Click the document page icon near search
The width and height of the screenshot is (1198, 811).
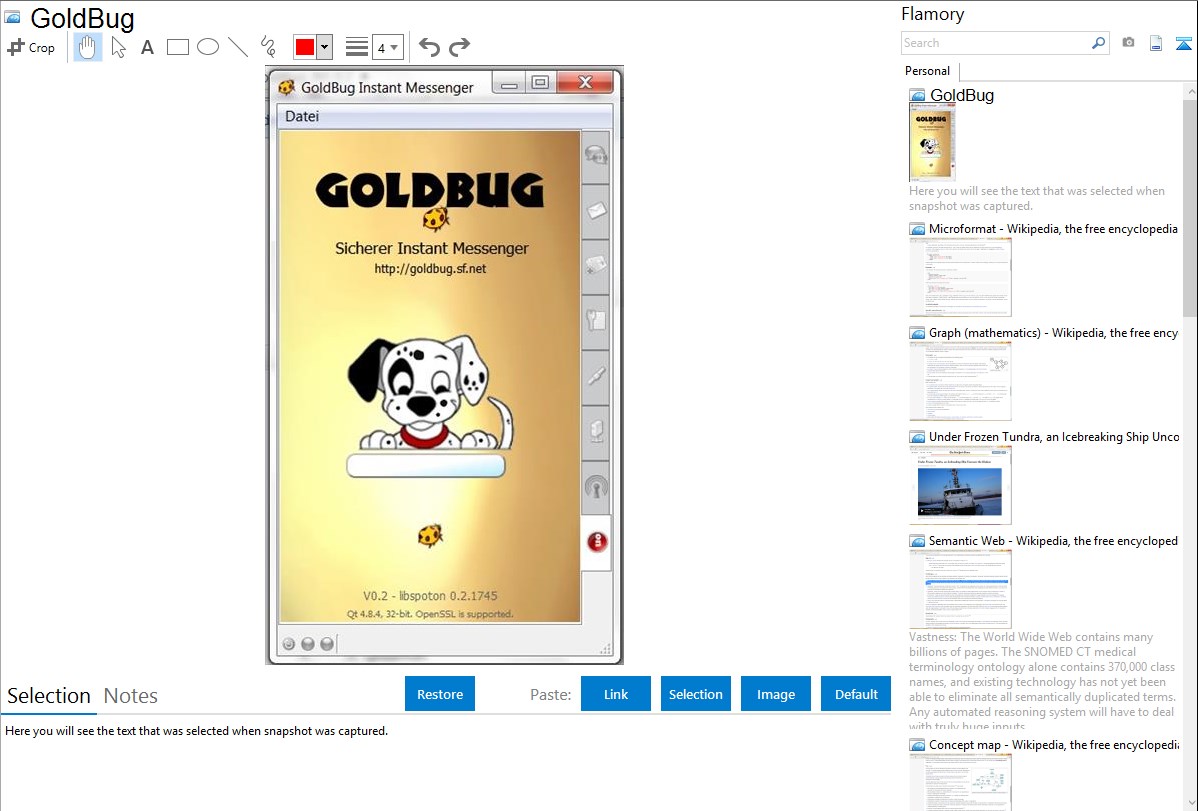(x=1156, y=43)
